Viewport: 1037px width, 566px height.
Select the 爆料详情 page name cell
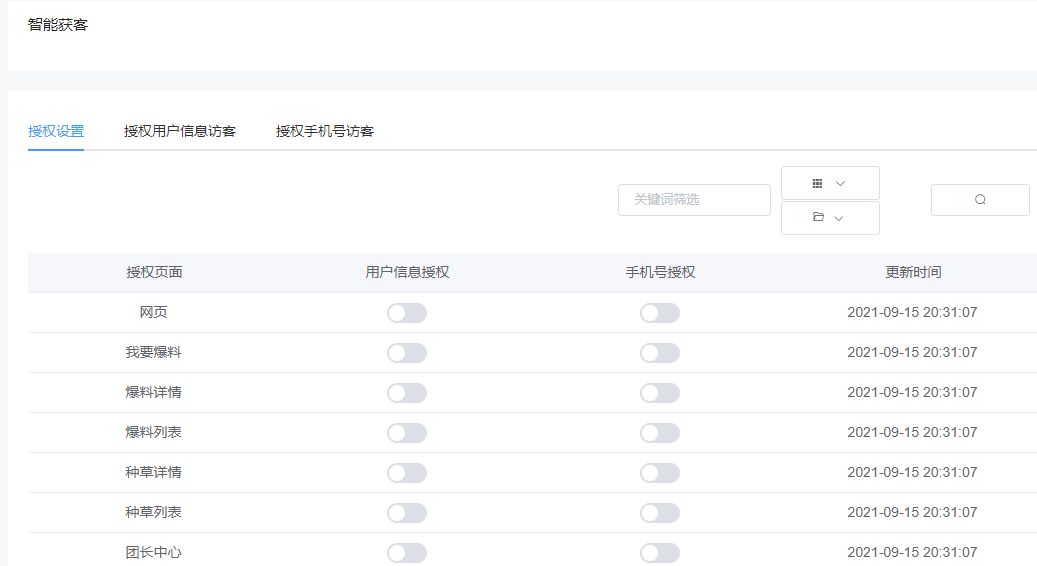[153, 392]
